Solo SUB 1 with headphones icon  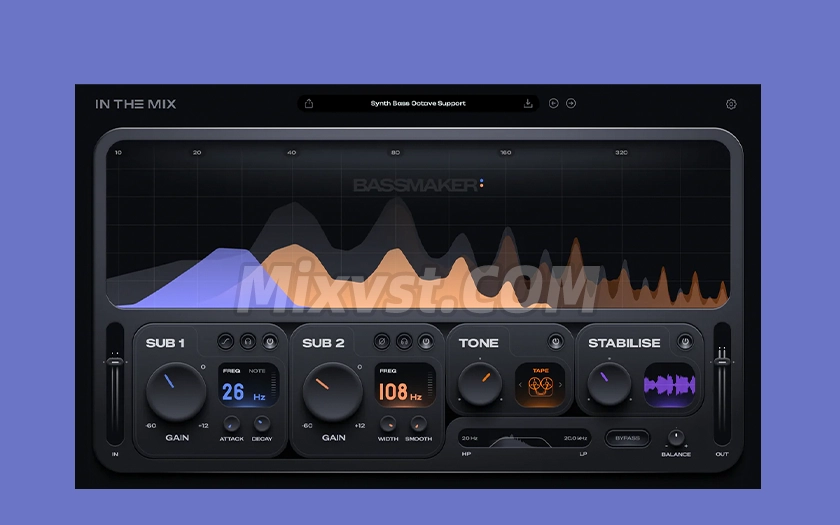point(248,341)
